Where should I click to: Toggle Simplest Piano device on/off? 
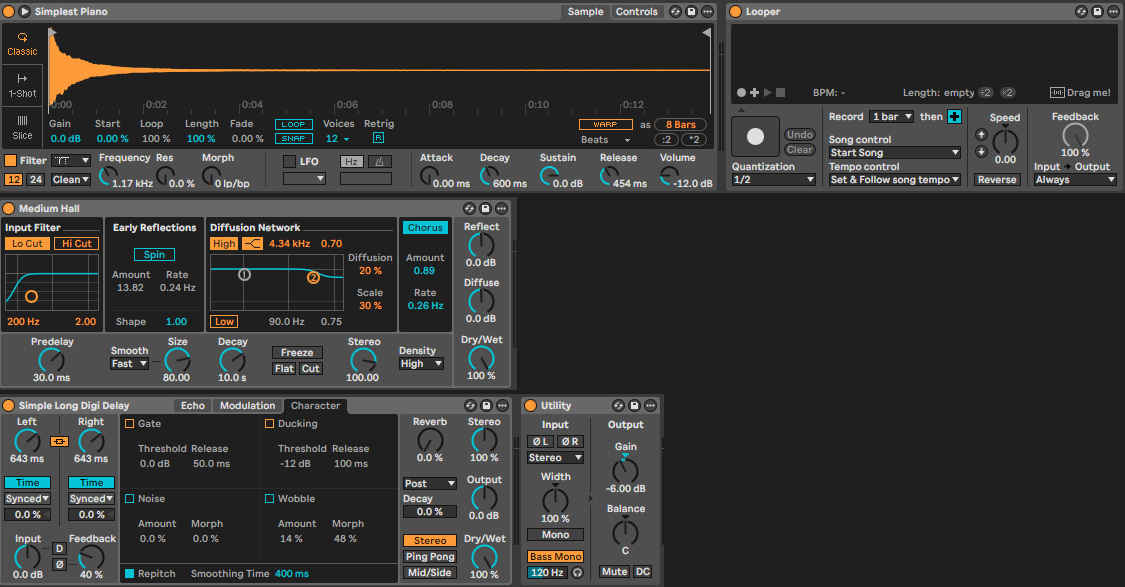(9, 11)
